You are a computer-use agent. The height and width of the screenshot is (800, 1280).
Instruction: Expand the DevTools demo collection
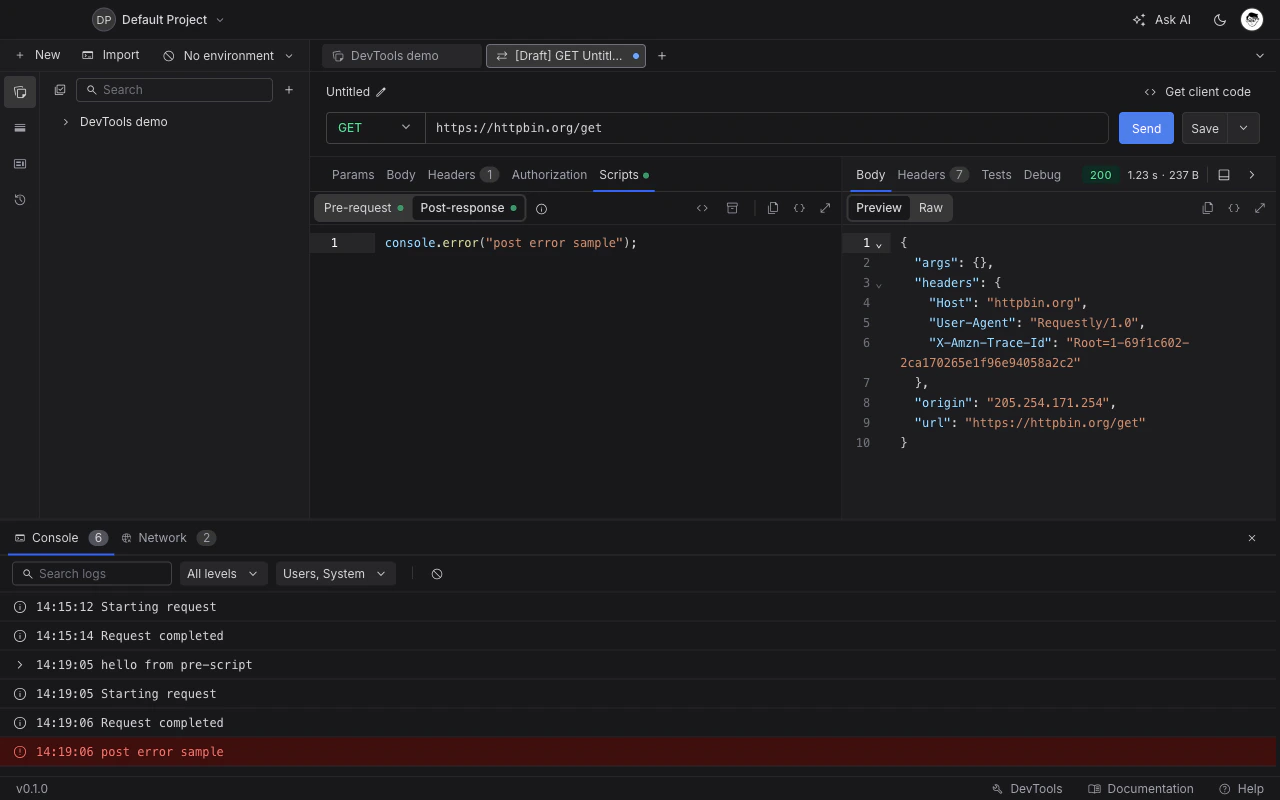click(66, 122)
